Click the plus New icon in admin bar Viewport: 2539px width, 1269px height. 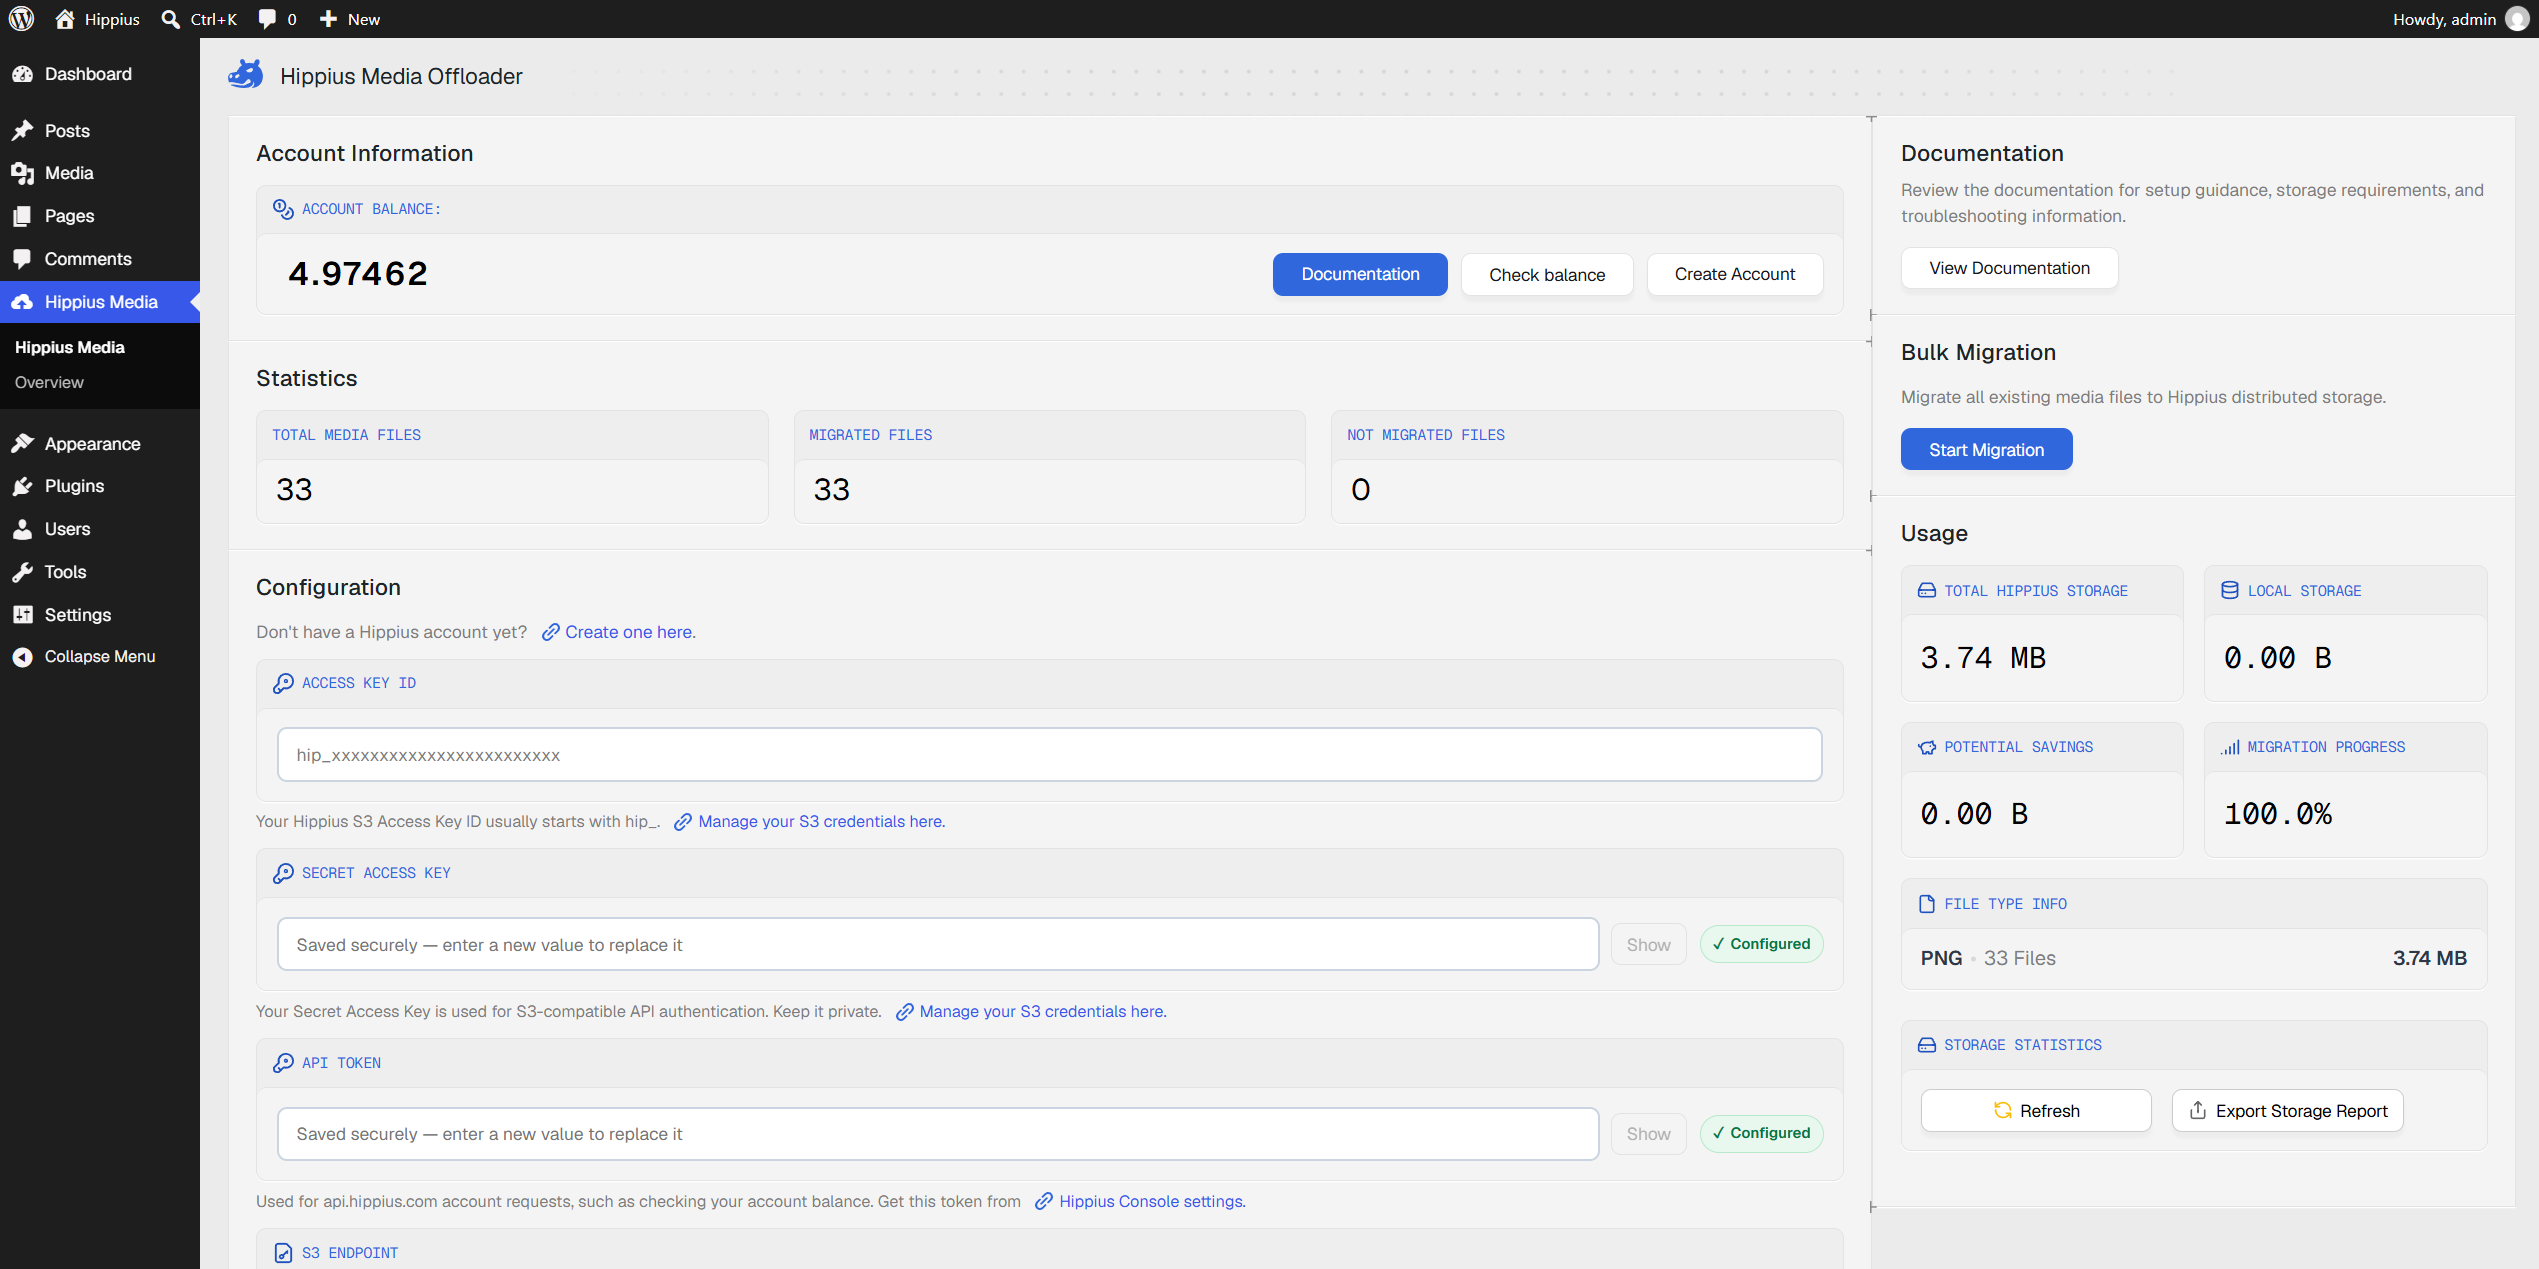tap(328, 19)
